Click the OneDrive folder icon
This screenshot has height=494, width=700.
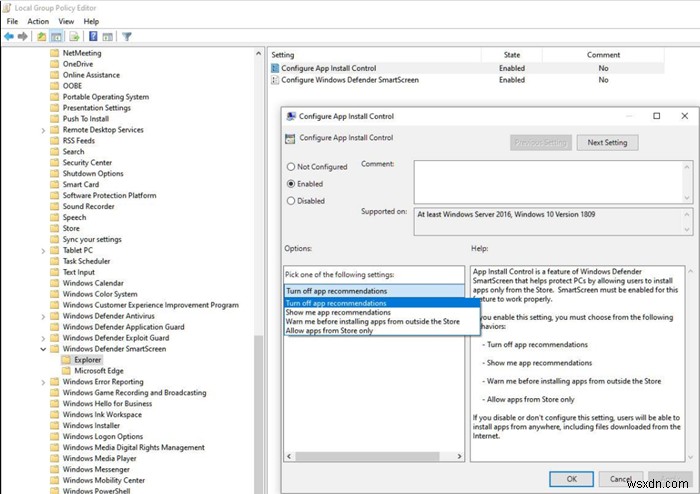[54, 64]
